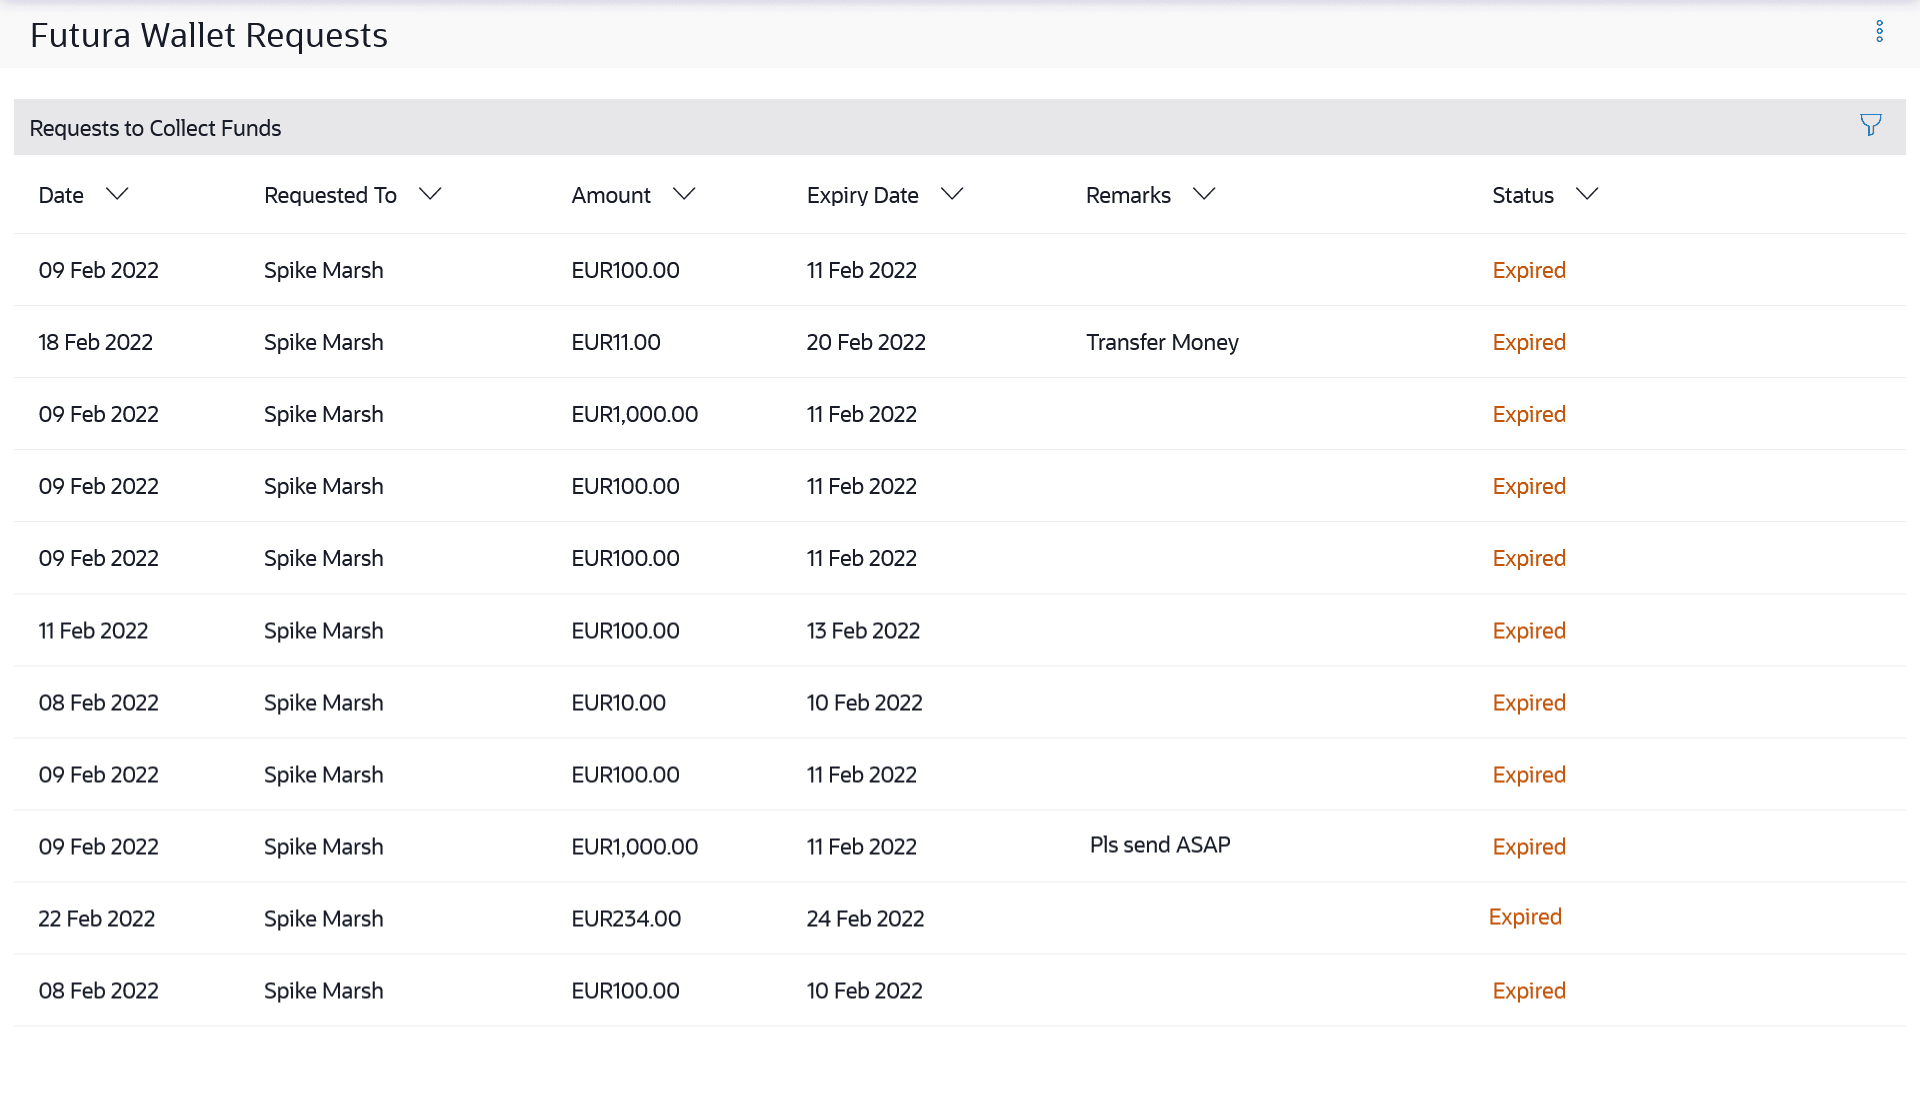Click the filter funnel icon
Viewport: 1920px width, 1116px height.
(x=1870, y=125)
